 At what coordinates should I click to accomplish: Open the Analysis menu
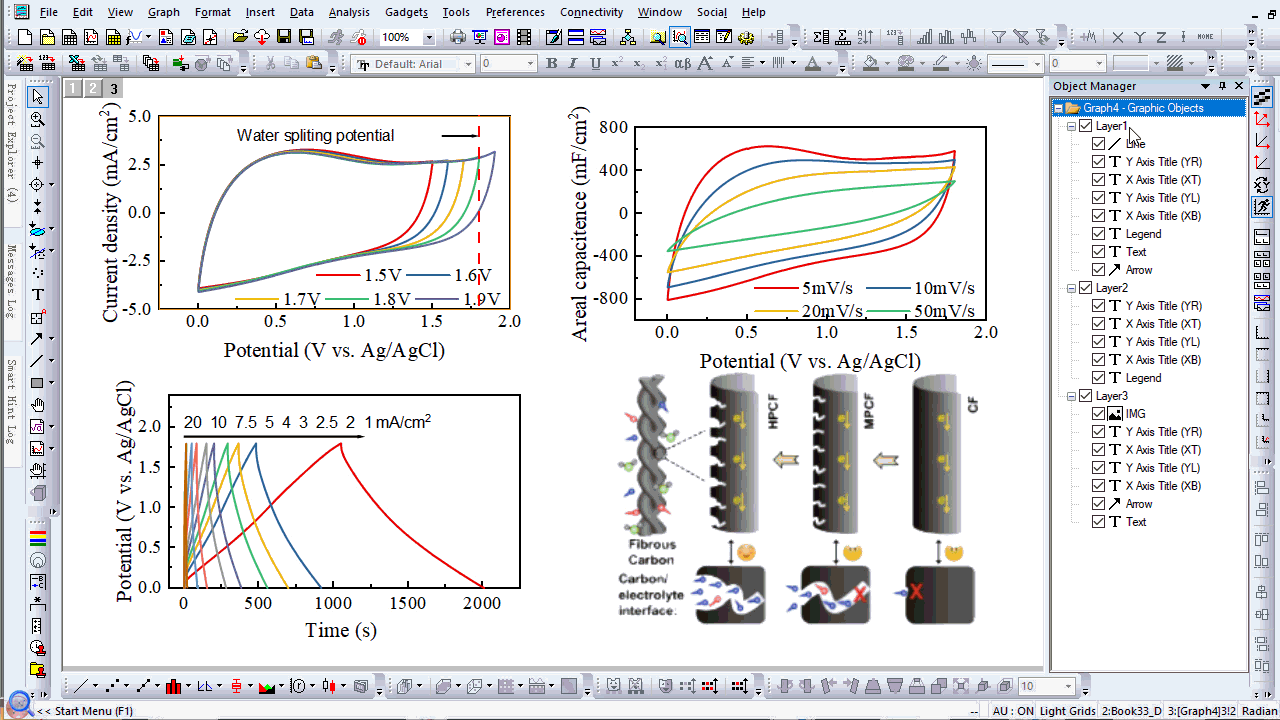tap(349, 12)
